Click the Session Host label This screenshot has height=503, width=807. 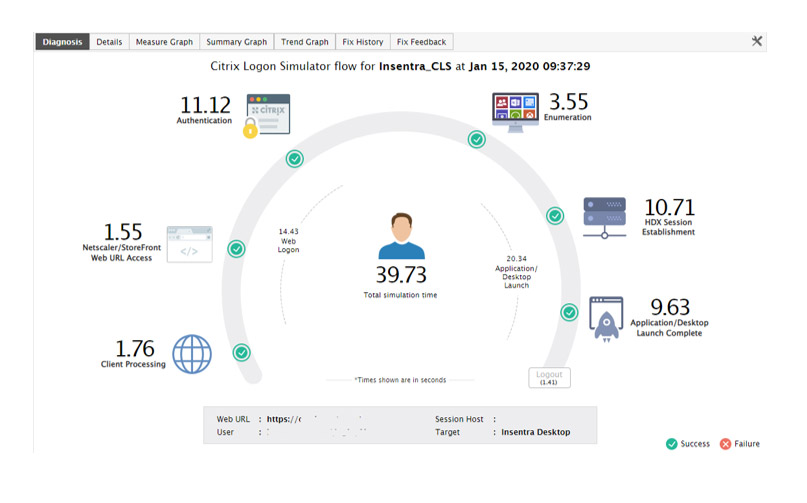click(x=459, y=419)
